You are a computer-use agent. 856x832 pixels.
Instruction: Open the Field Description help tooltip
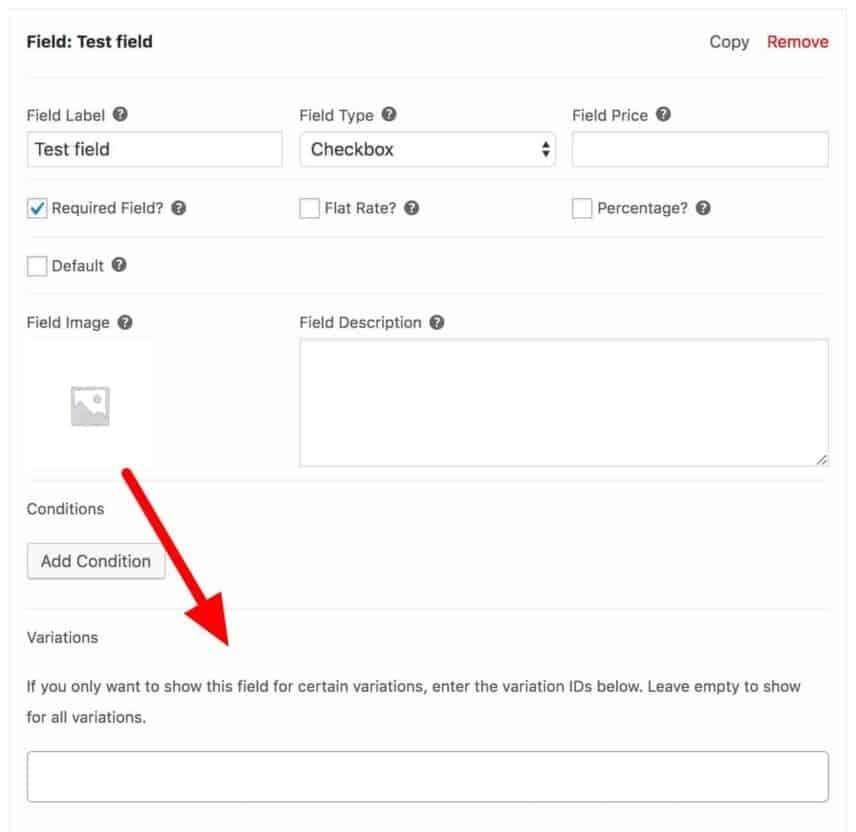tap(435, 322)
